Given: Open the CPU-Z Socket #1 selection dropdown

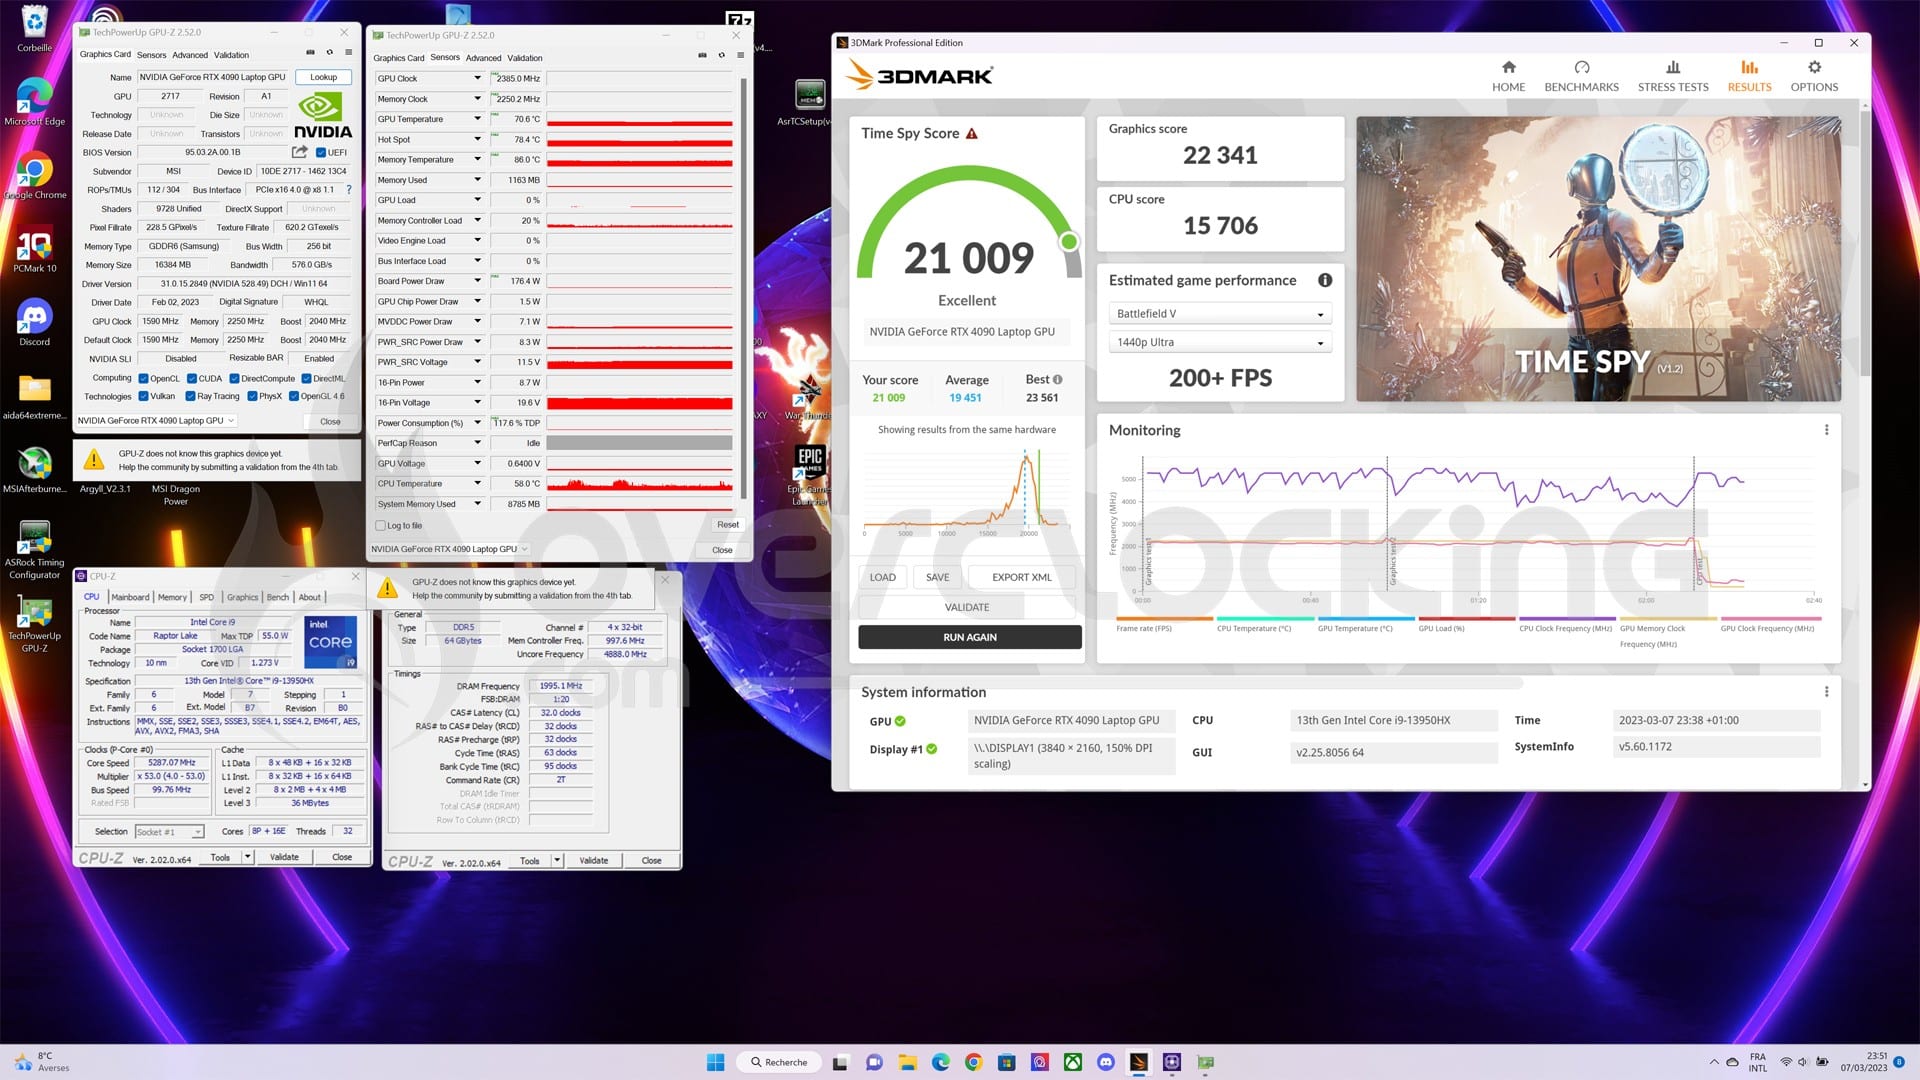Looking at the screenshot, I should (x=169, y=832).
